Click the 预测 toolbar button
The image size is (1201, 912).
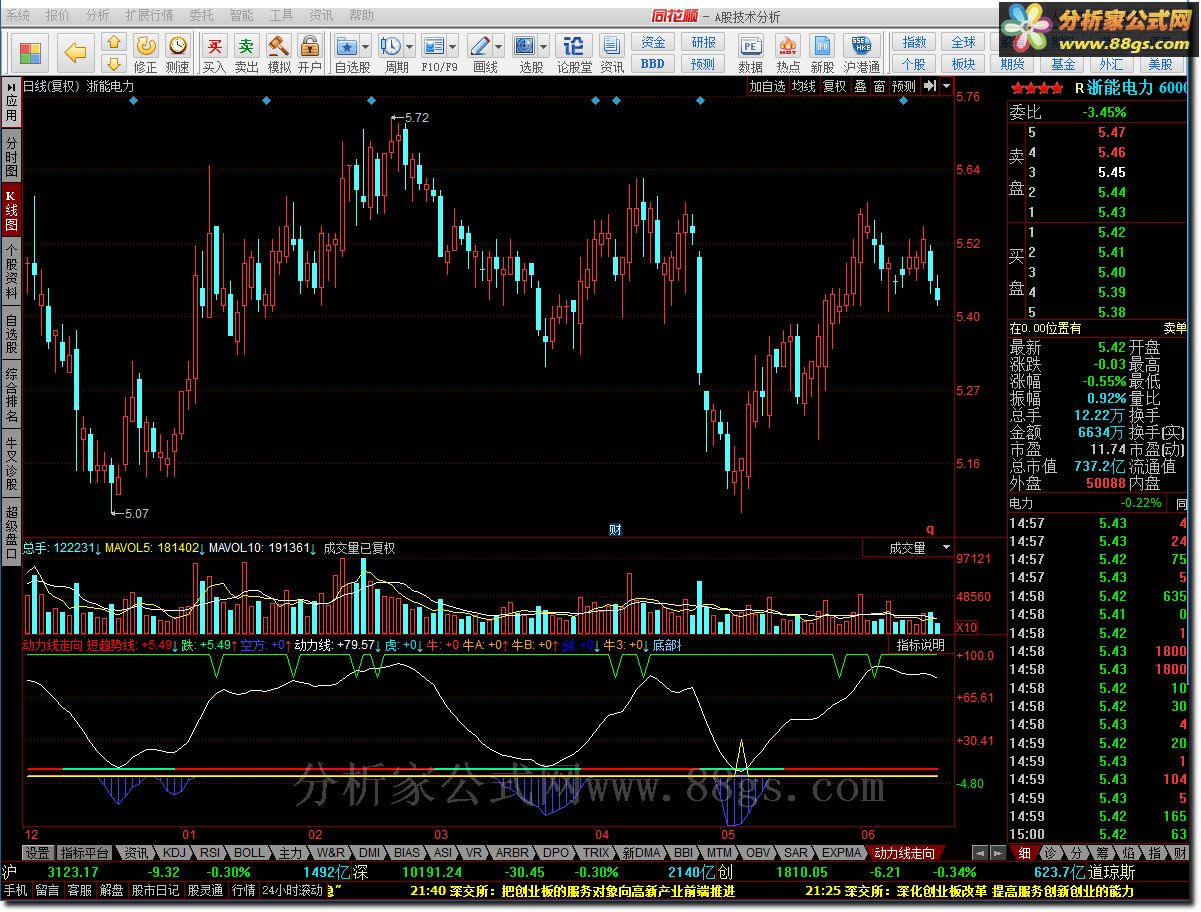(703, 64)
